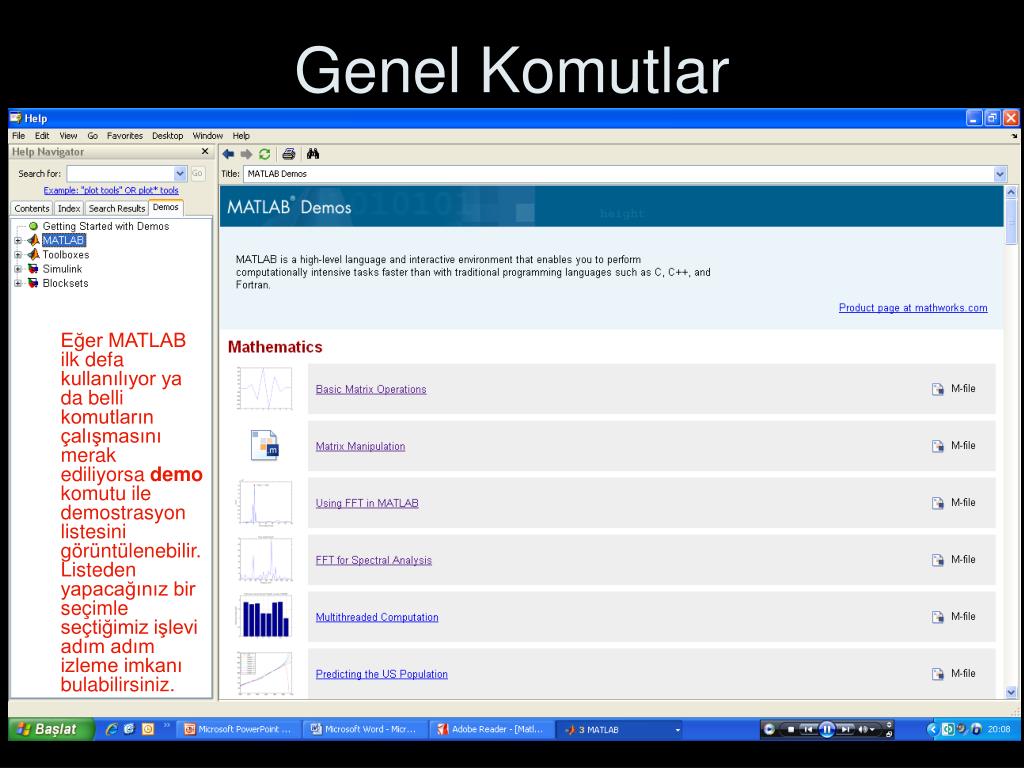Expand the Toolboxes tree node
Image resolution: width=1024 pixels, height=768 pixels.
click(x=18, y=255)
